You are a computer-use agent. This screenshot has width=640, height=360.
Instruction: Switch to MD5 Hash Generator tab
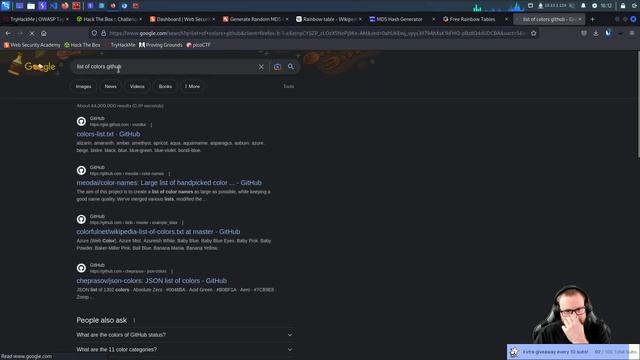pyautogui.click(x=402, y=19)
